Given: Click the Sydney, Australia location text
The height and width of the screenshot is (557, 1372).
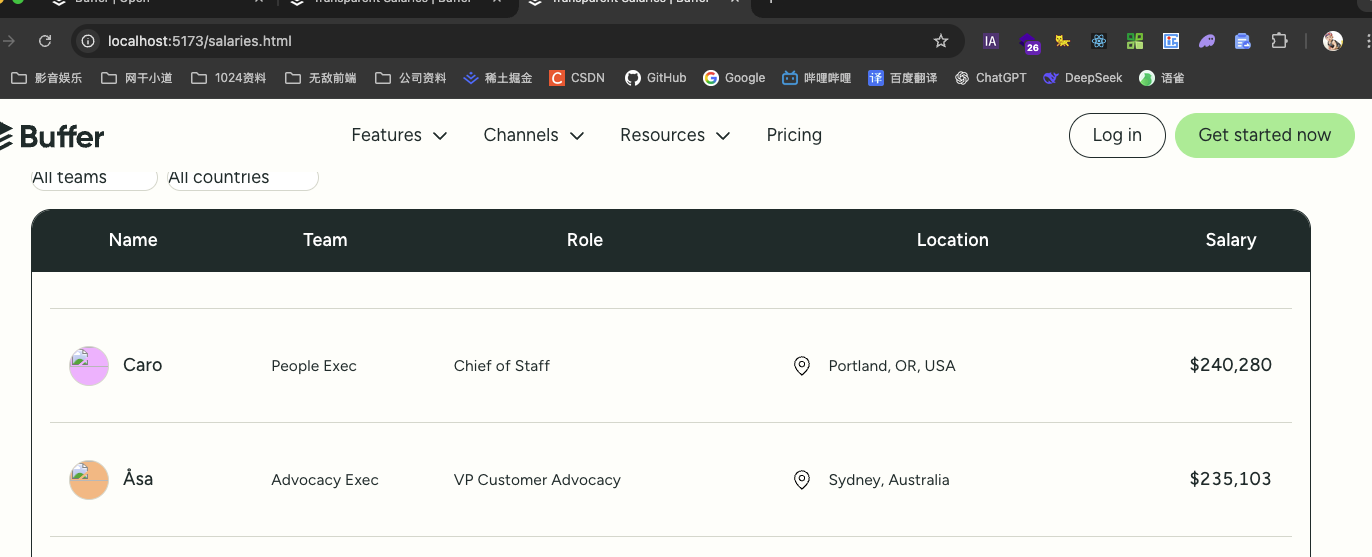Looking at the screenshot, I should click(889, 480).
